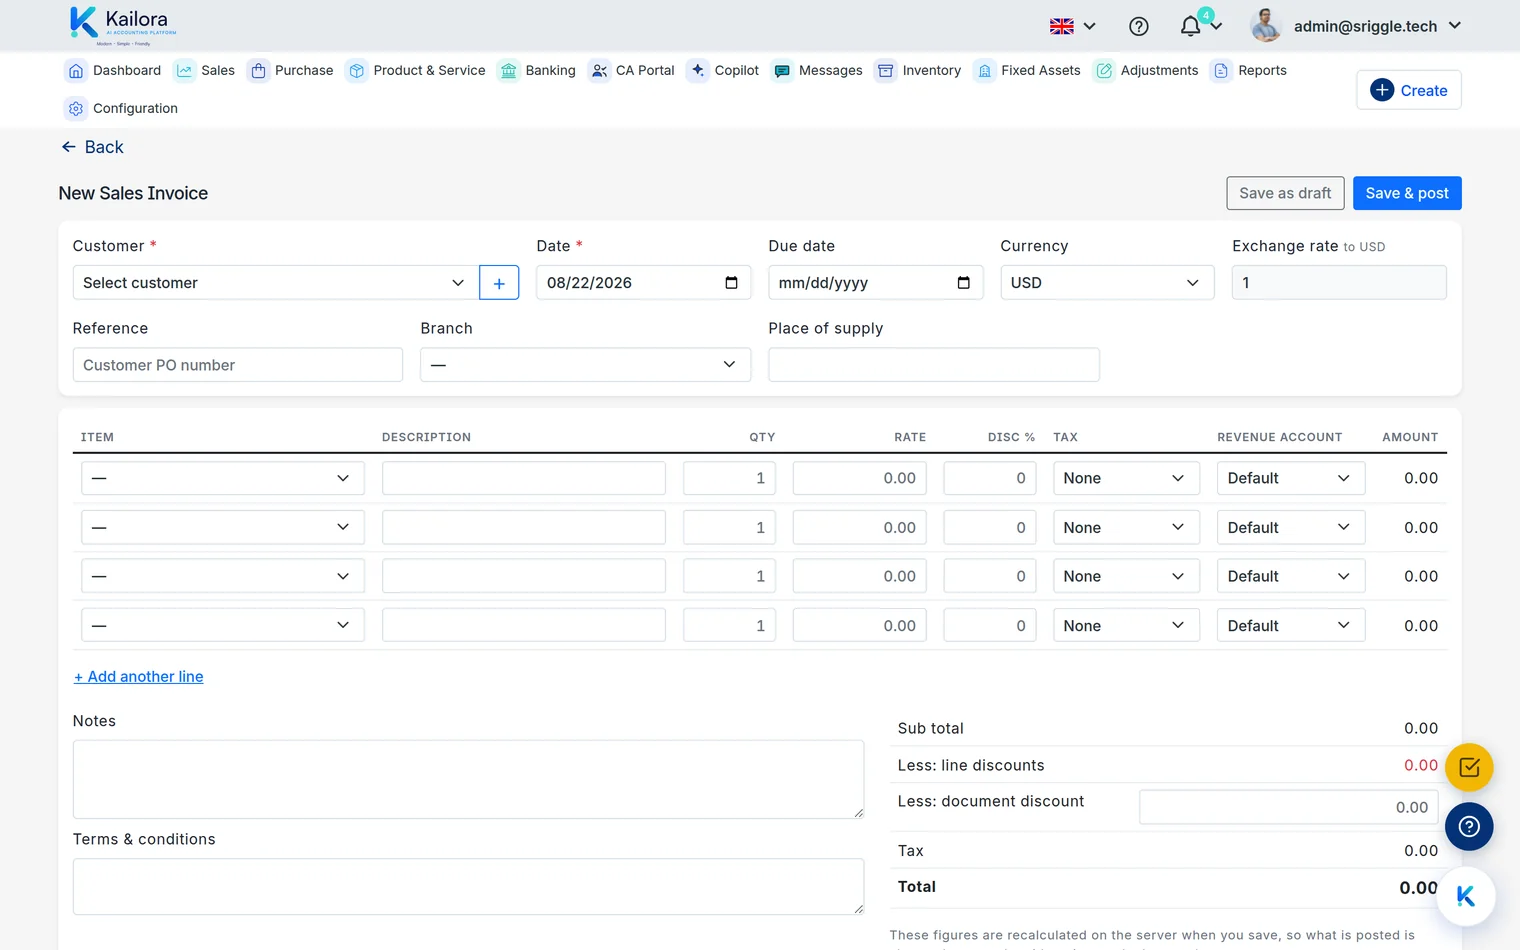Image resolution: width=1520 pixels, height=950 pixels.
Task: Open the first line Item dropdown
Action: [x=222, y=478]
